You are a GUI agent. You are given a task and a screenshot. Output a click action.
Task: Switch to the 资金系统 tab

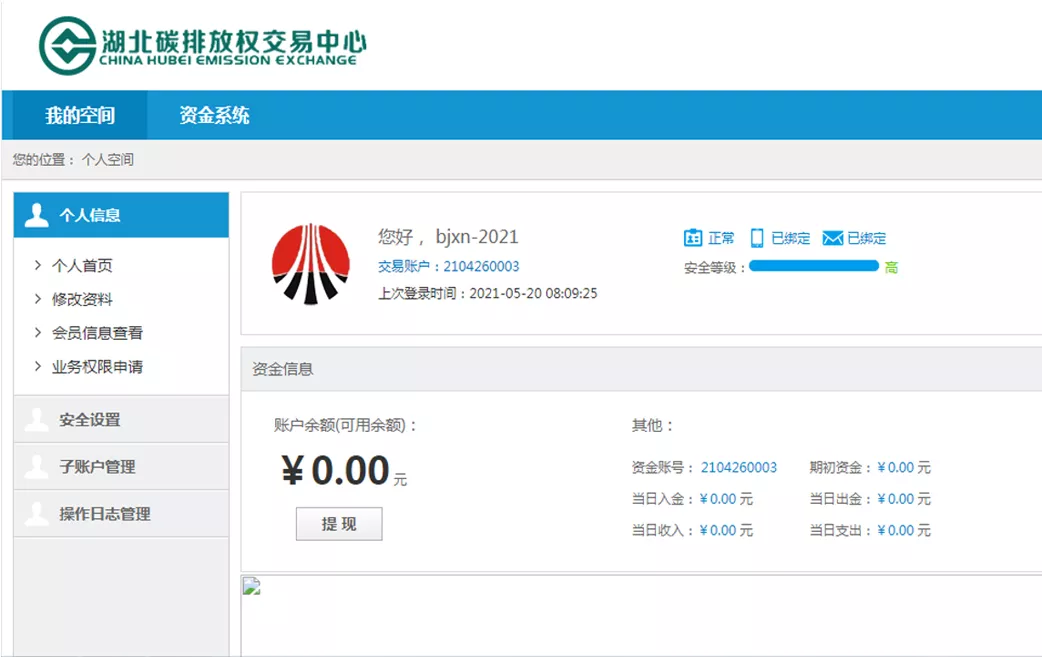214,115
